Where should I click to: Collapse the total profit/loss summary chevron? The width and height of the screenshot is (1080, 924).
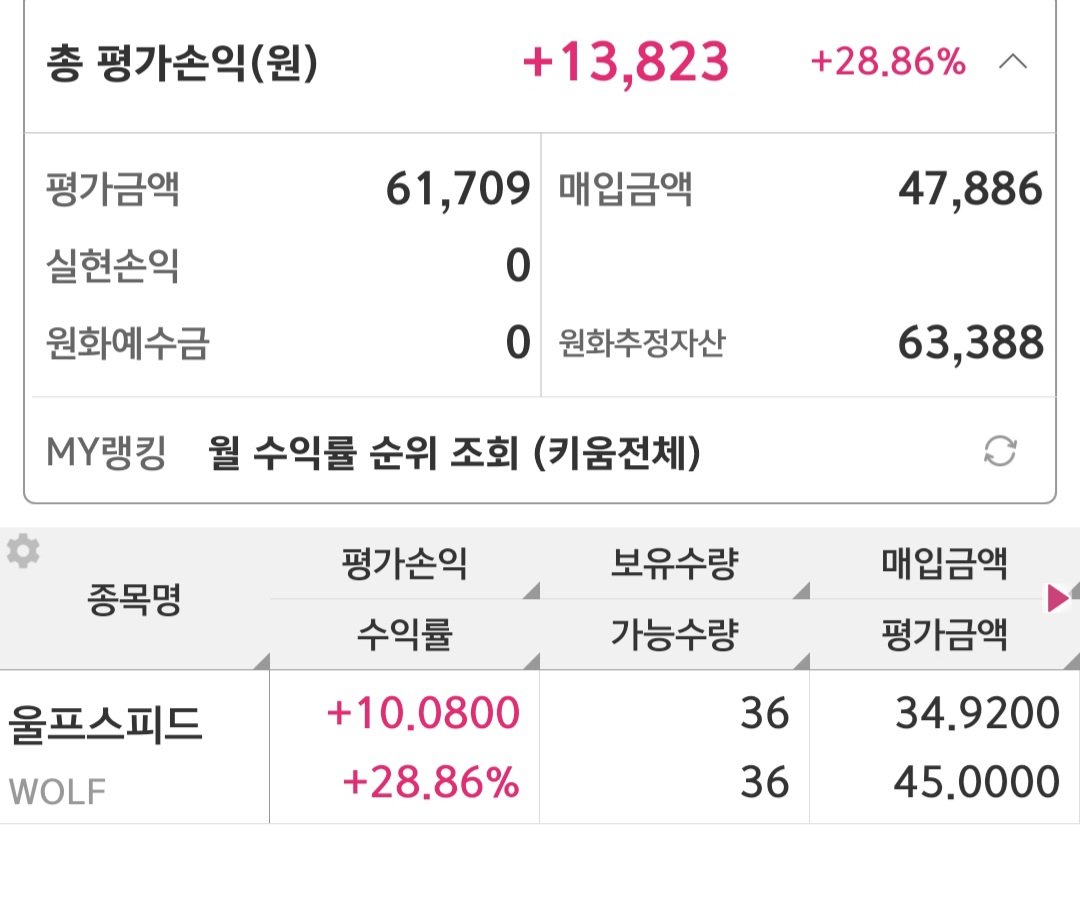[1012, 63]
